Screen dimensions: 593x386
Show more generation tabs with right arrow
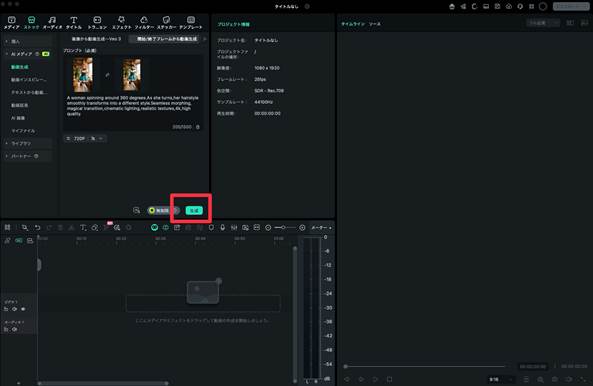click(x=205, y=39)
